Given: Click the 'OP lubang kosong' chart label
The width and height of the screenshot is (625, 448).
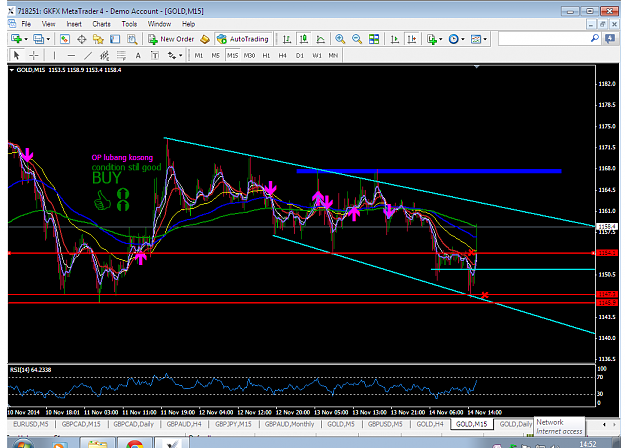Looking at the screenshot, I should pyautogui.click(x=122, y=157).
